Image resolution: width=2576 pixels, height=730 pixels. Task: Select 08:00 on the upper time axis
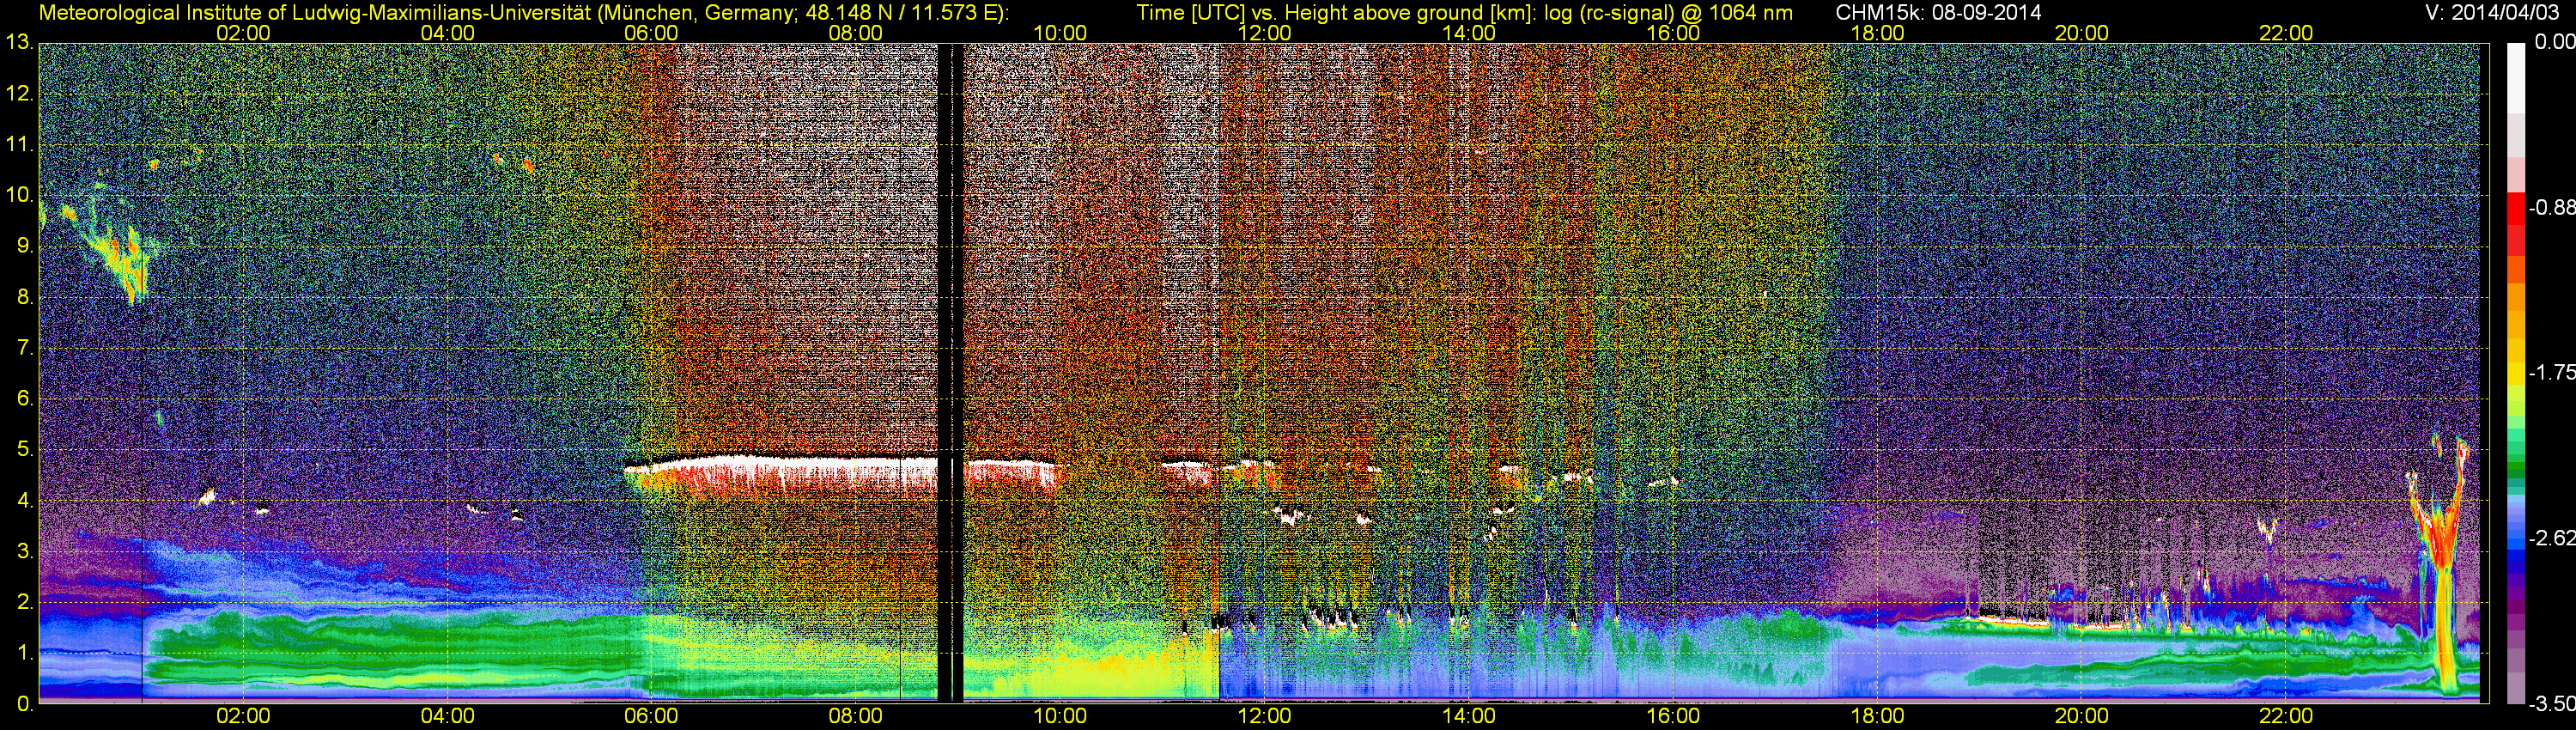click(x=856, y=33)
